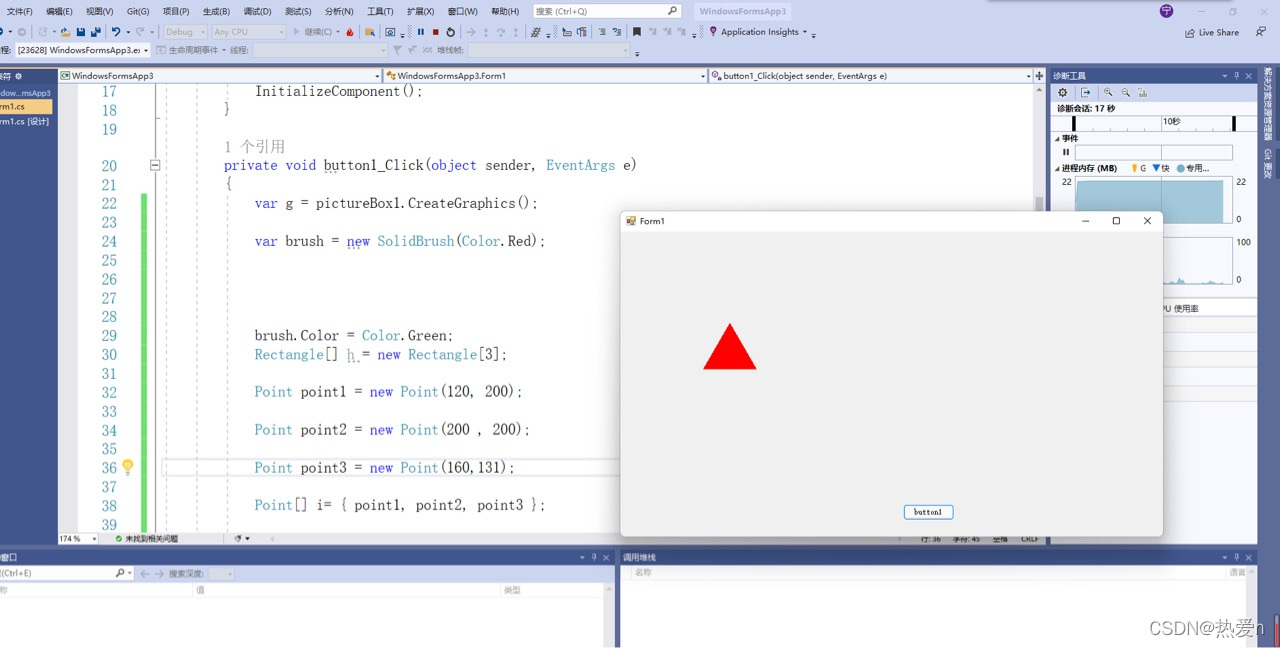This screenshot has width=1280, height=648.
Task: Click Zoom In magnifier in diagnostic tools
Action: tap(1108, 92)
